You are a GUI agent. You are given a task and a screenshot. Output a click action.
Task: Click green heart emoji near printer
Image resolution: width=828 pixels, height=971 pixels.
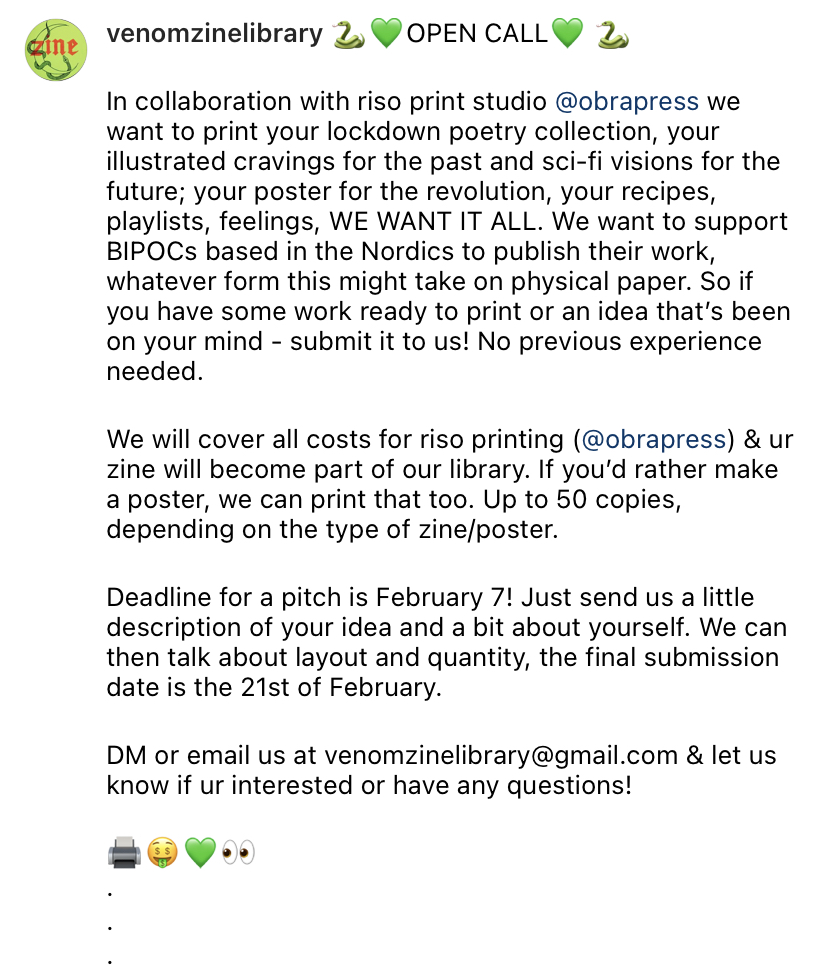(x=200, y=853)
